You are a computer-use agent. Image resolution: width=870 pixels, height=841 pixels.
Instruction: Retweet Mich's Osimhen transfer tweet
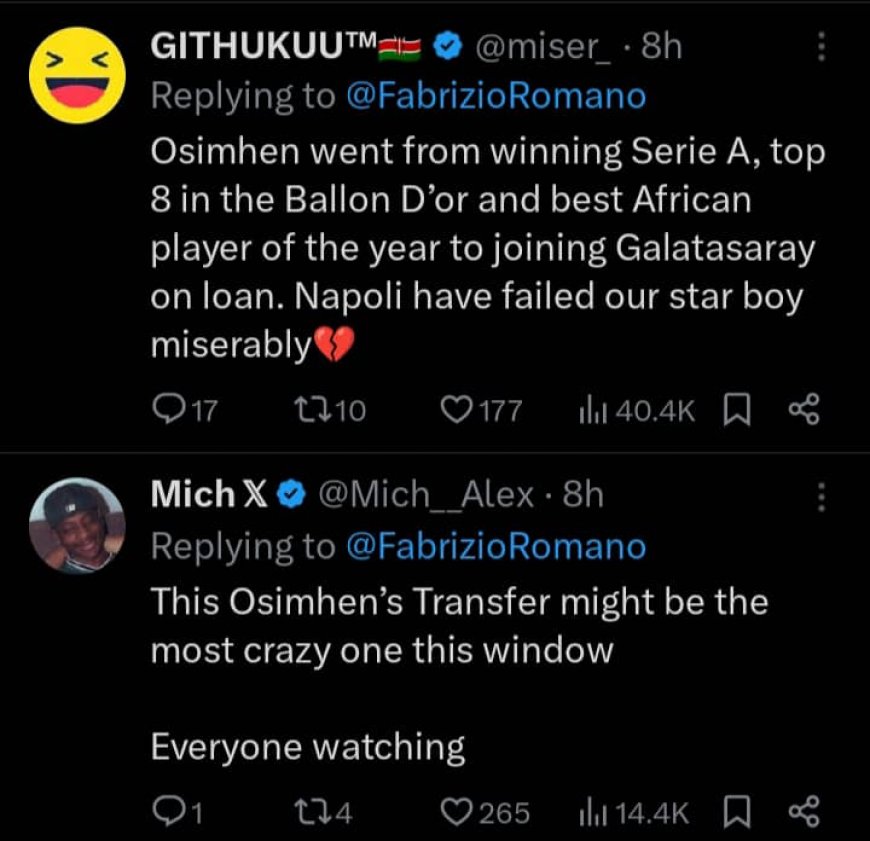click(x=307, y=811)
